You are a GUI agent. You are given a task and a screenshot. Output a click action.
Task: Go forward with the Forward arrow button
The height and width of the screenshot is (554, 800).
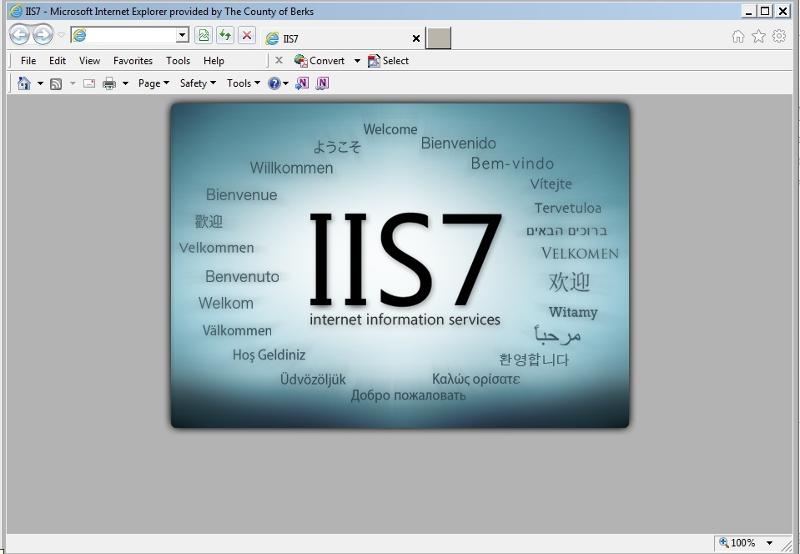coord(43,35)
